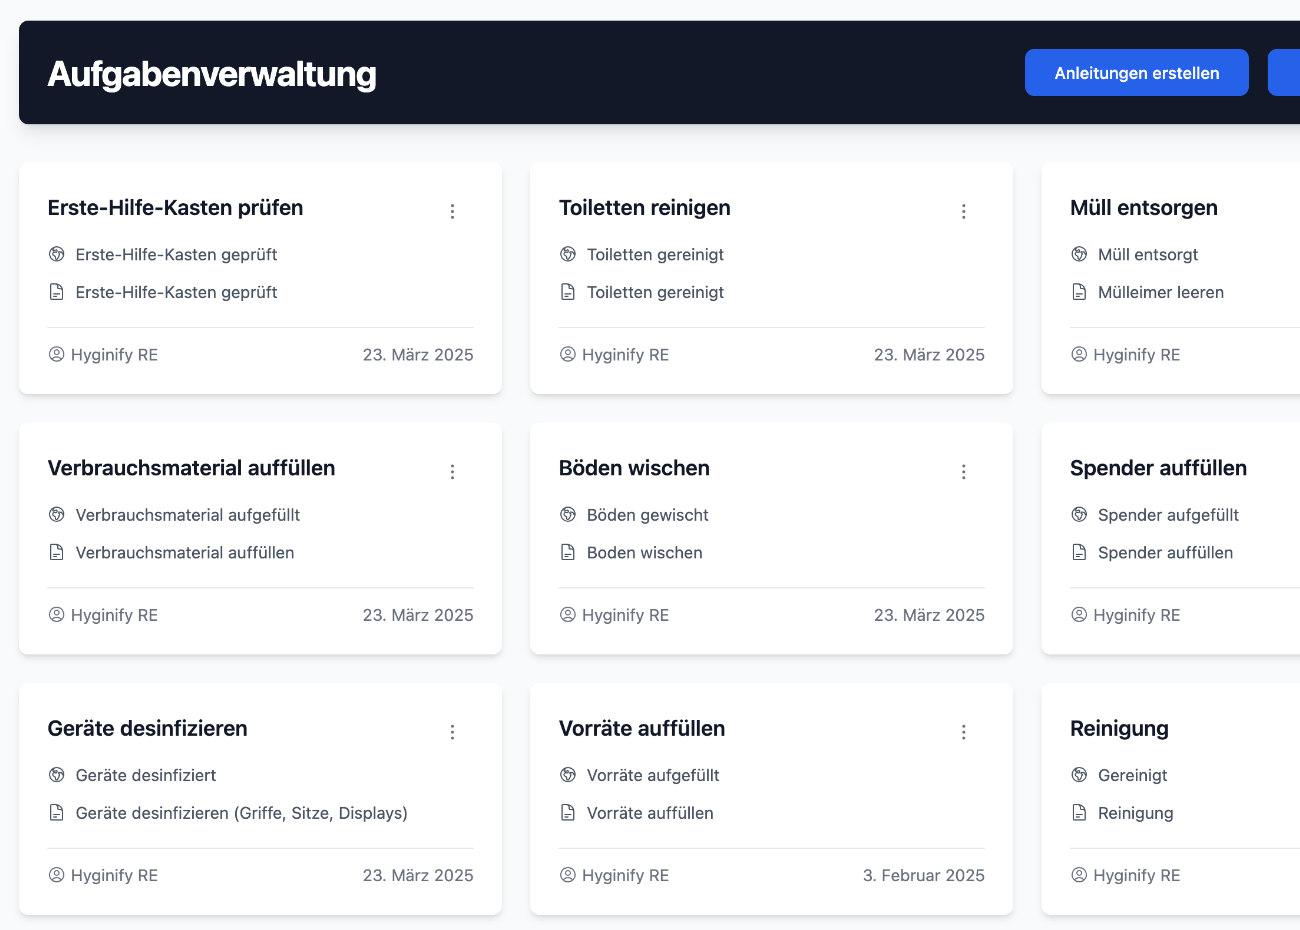Click the text Geräte desinfizieren (Griffe, Sitze, Displays)

click(x=242, y=813)
